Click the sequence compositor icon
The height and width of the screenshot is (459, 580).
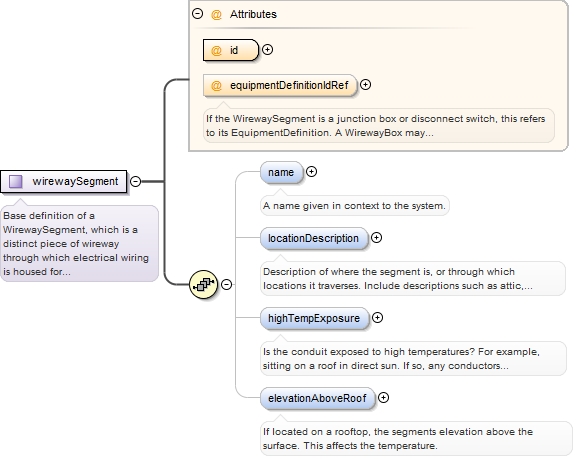point(203,284)
